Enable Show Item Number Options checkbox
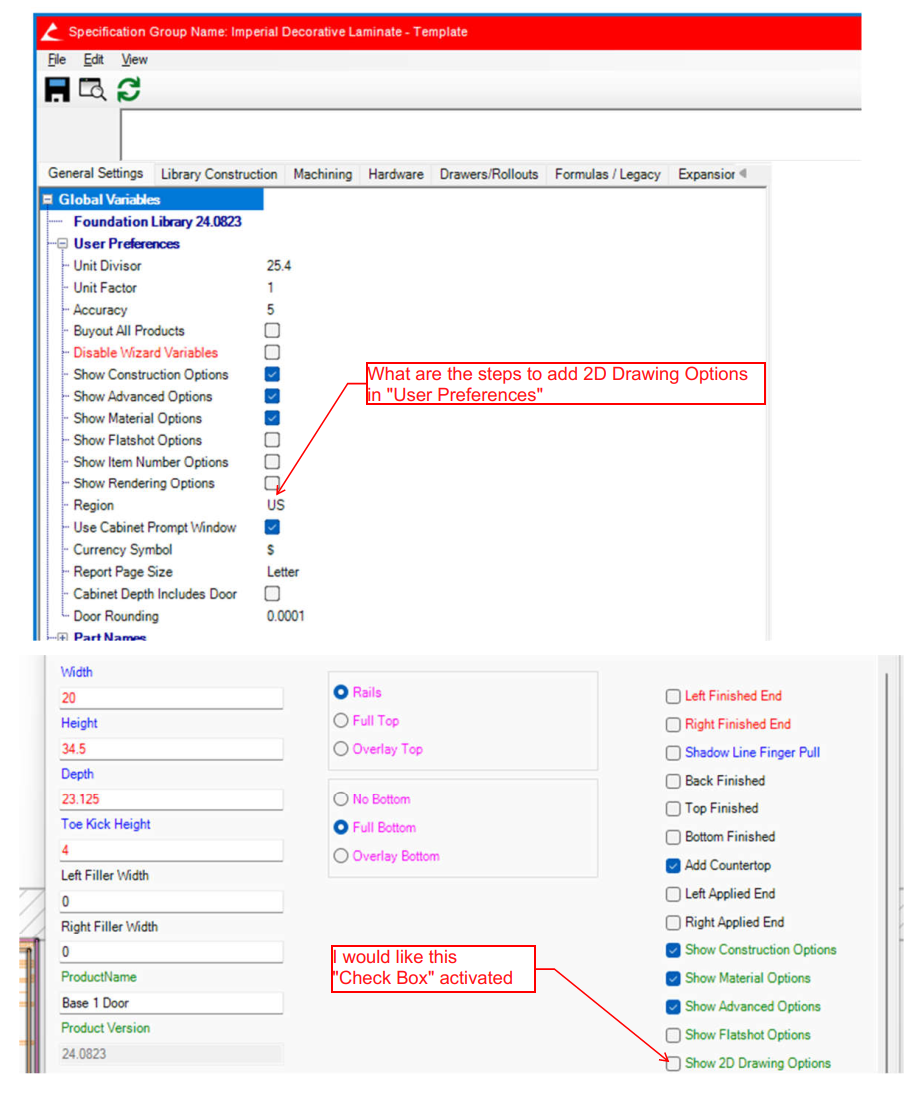 click(x=272, y=462)
